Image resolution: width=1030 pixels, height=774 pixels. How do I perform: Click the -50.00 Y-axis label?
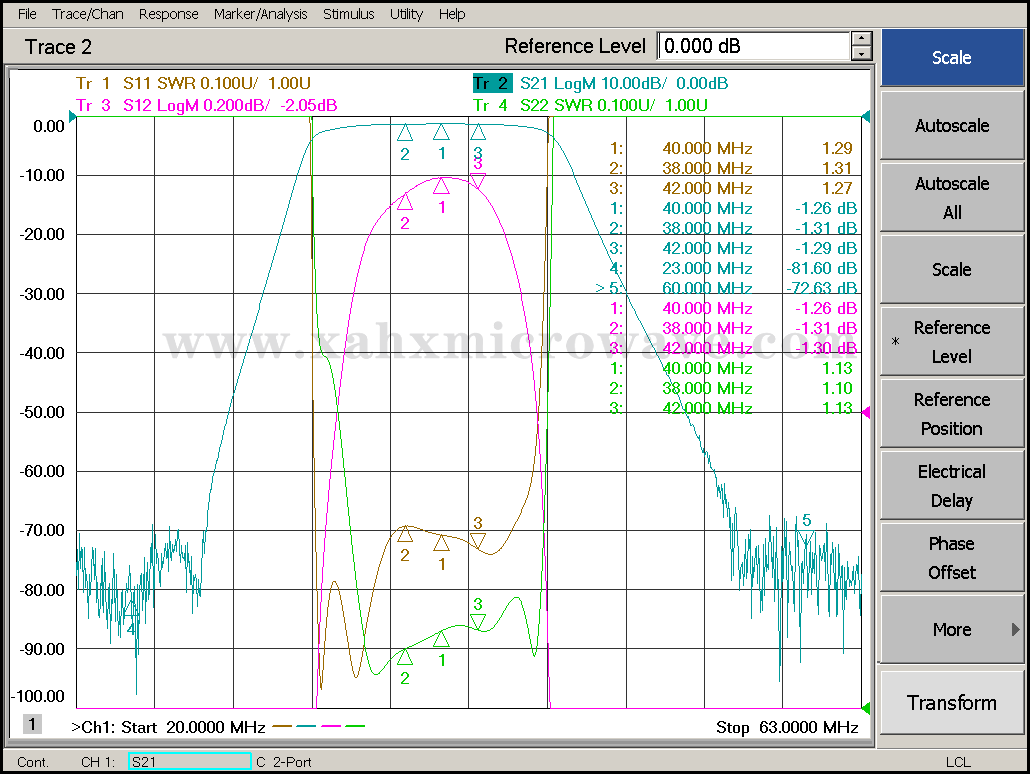click(42, 413)
